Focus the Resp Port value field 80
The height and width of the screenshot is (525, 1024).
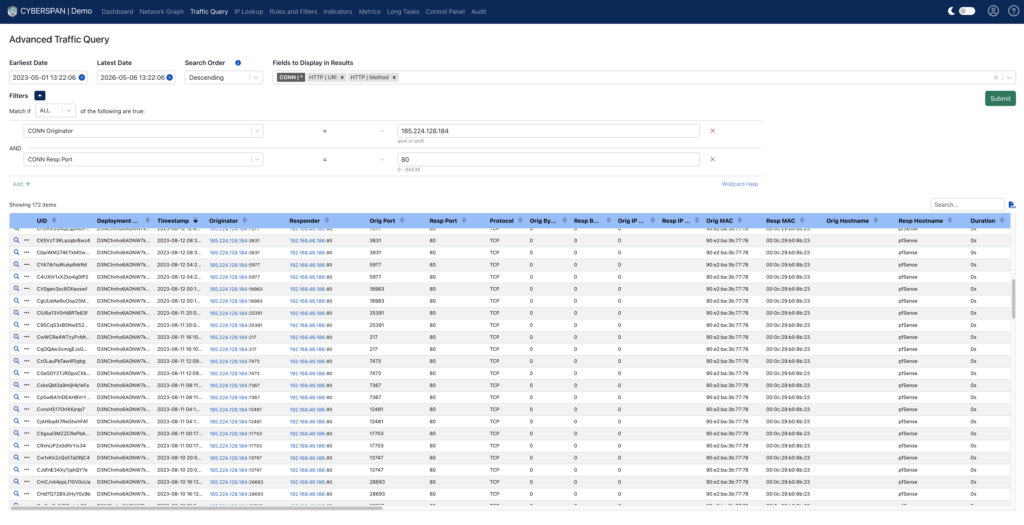click(x=548, y=159)
